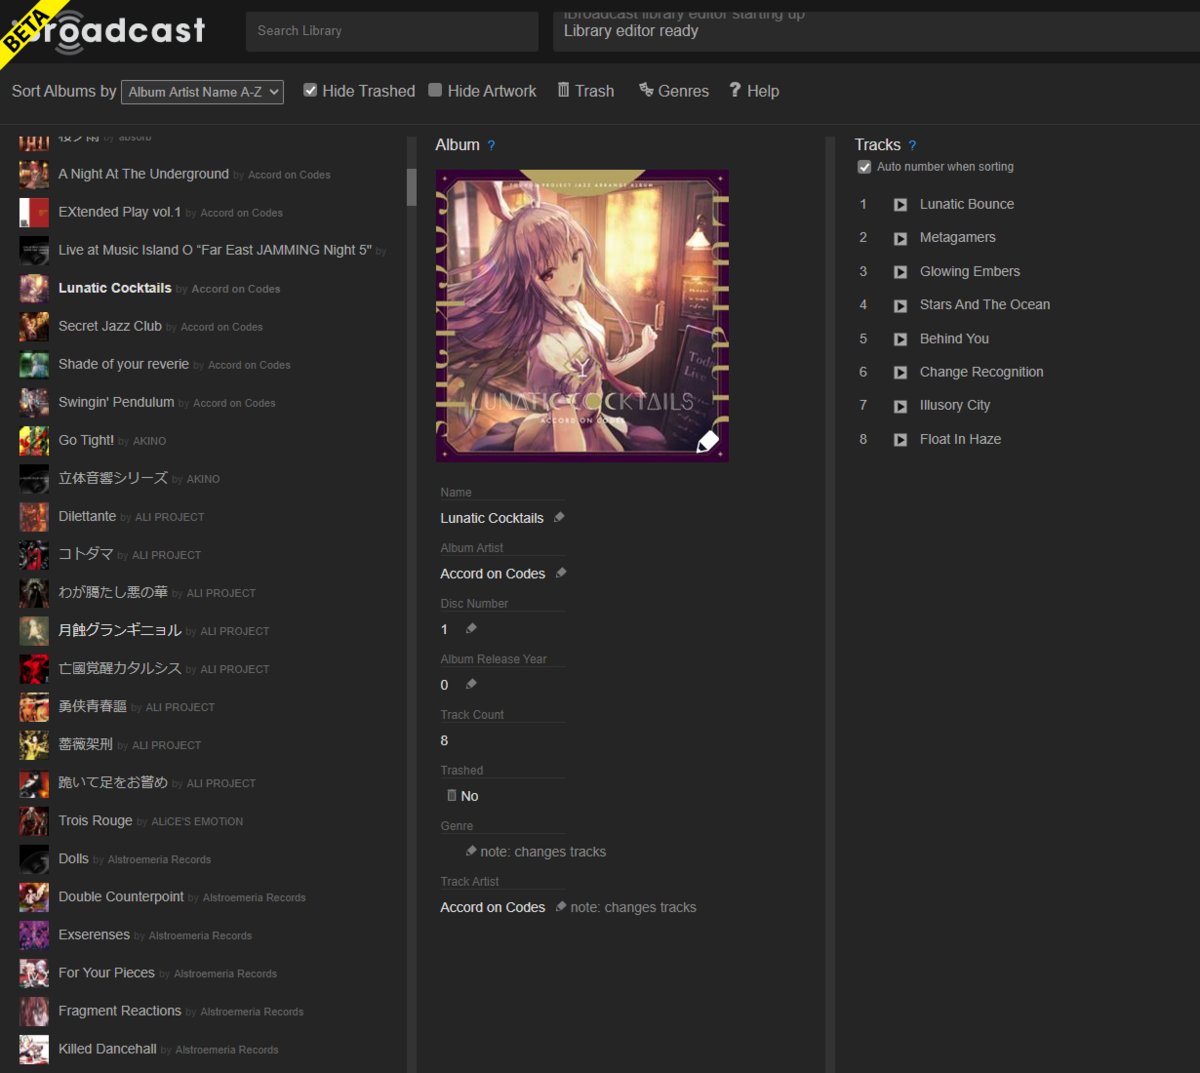Play the track Change Recognition
This screenshot has width=1200, height=1073.
[900, 372]
